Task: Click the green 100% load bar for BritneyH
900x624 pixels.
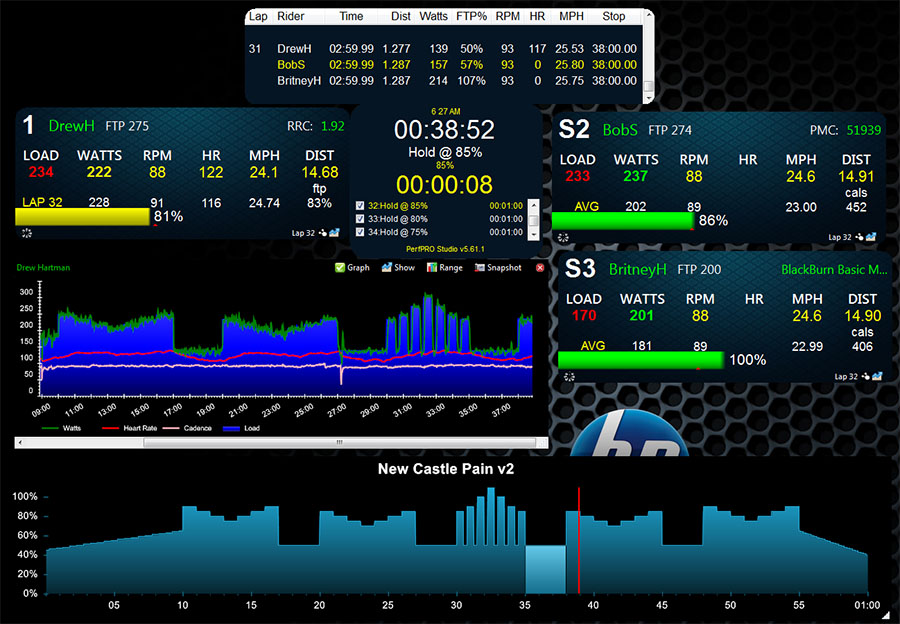Action: [x=641, y=360]
